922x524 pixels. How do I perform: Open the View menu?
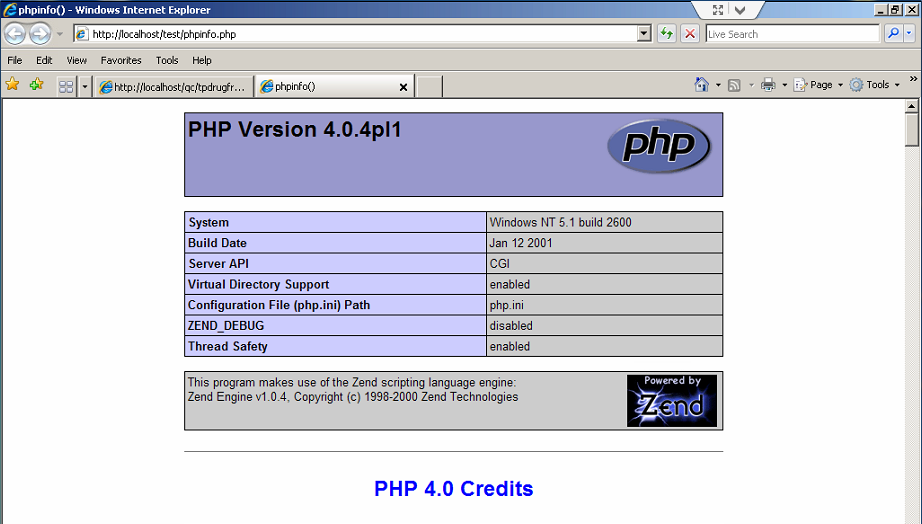coord(76,61)
